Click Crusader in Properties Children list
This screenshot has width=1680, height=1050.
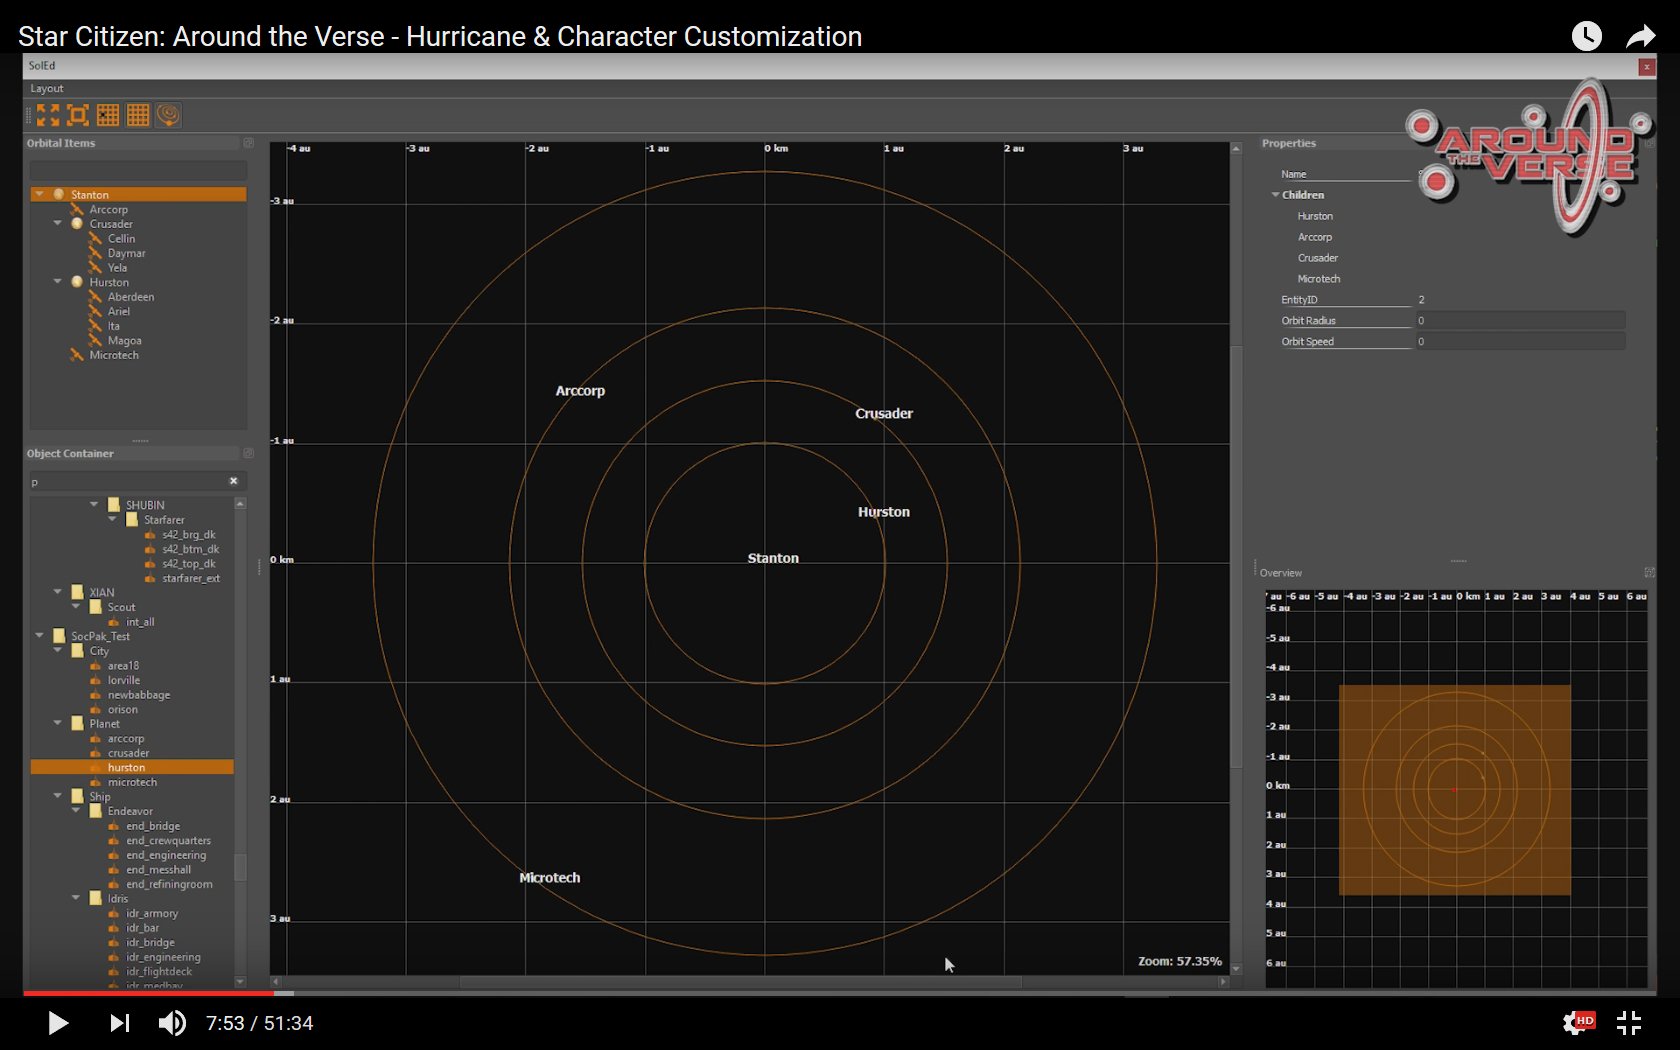coord(1318,258)
